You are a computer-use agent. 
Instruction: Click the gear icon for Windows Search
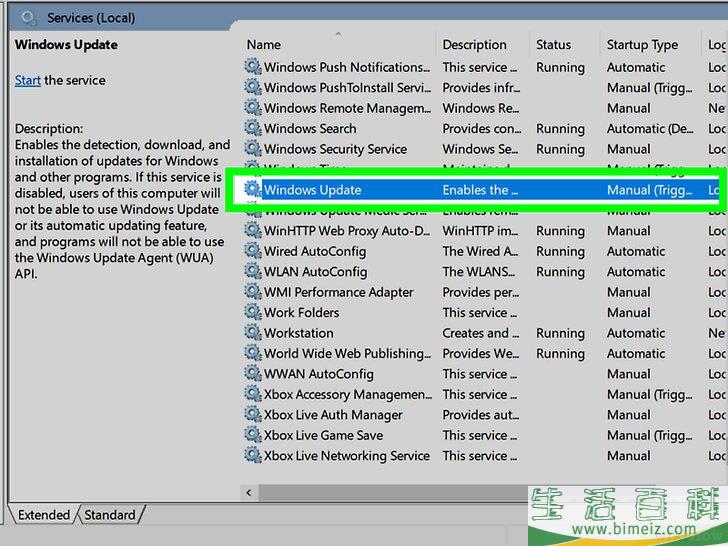253,128
